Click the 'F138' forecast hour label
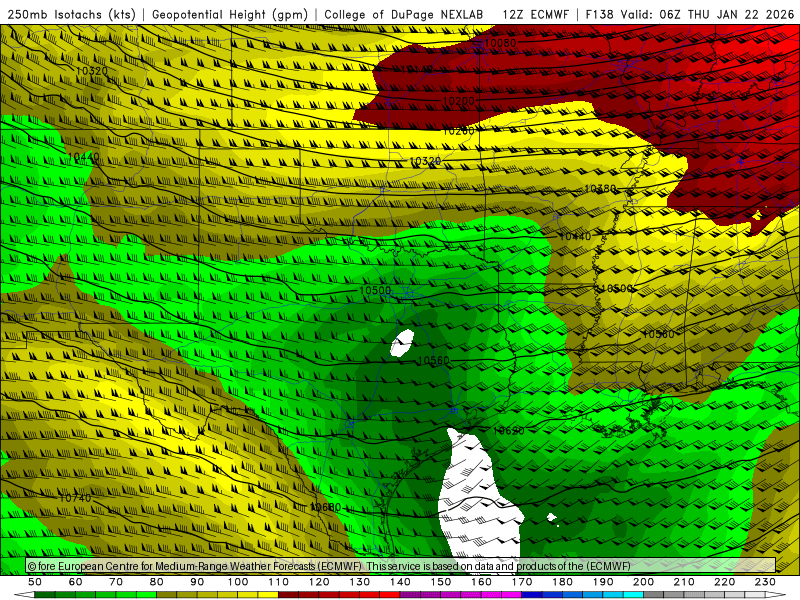This screenshot has height=600, width=800. tap(599, 14)
